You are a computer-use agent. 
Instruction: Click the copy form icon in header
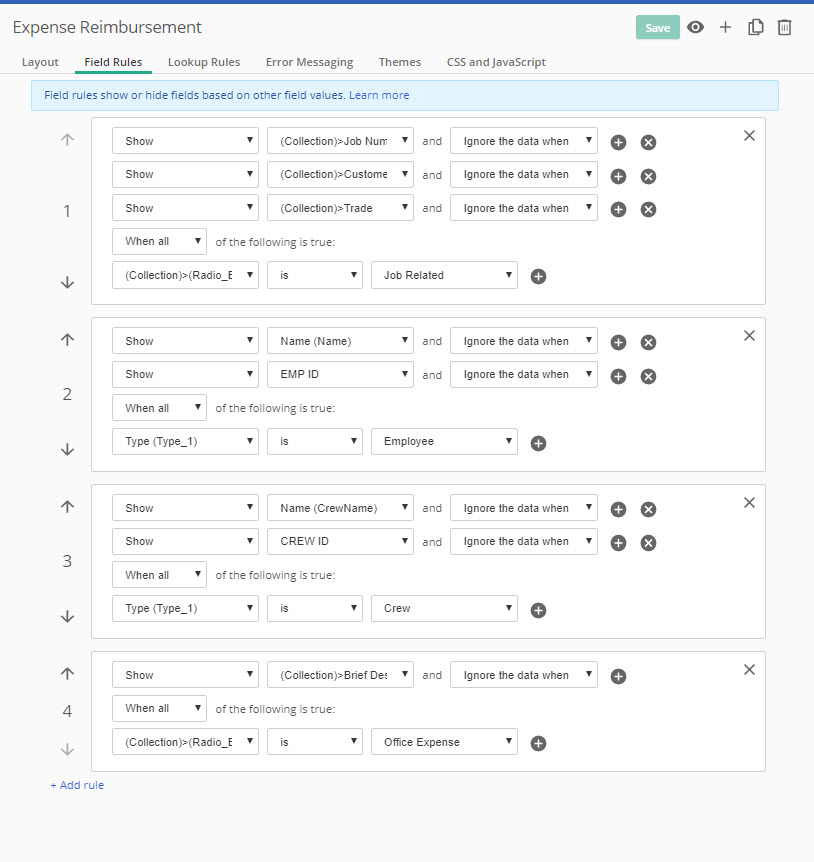pos(756,27)
